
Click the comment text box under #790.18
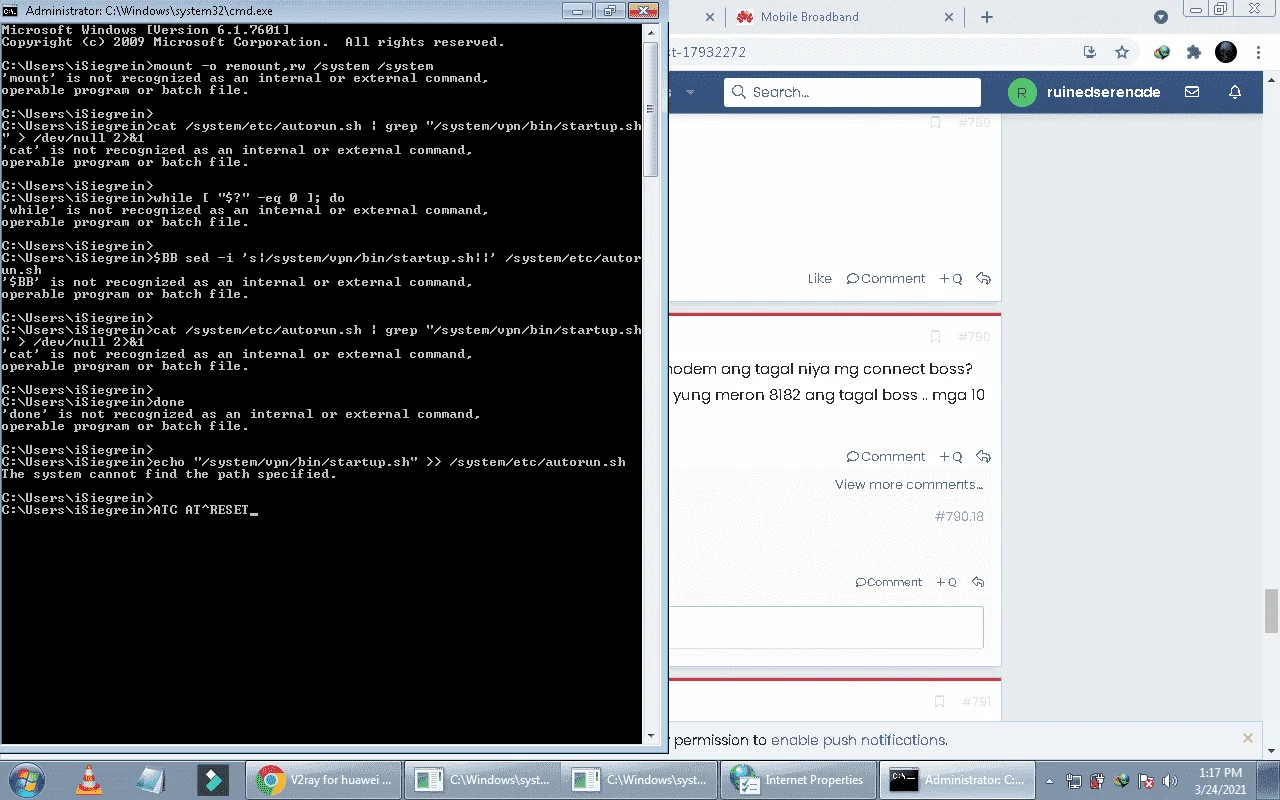tap(826, 628)
